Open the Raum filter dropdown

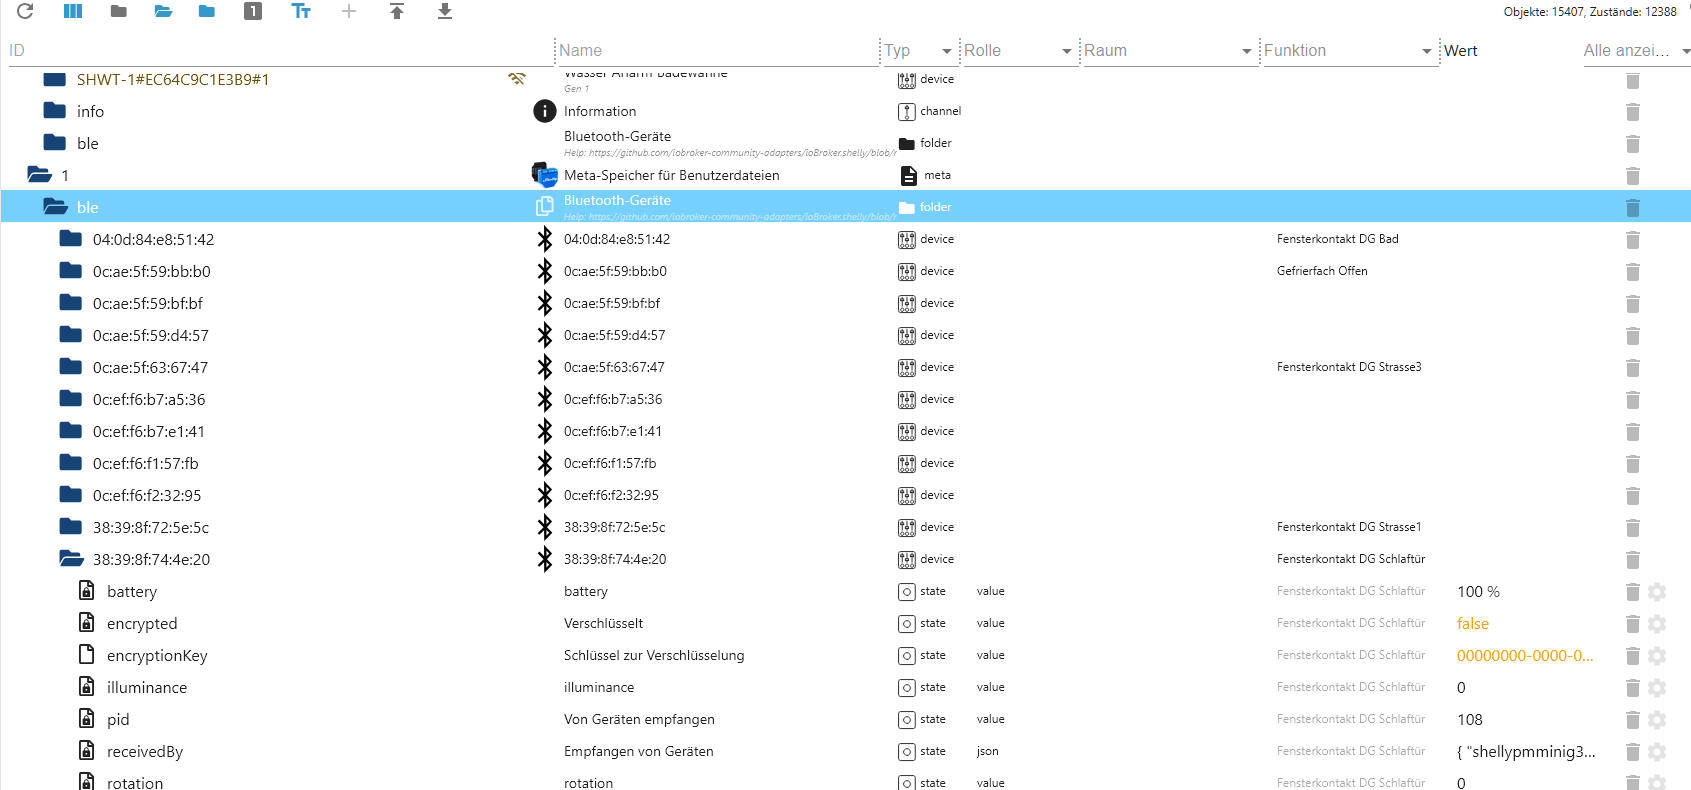pos(1246,51)
